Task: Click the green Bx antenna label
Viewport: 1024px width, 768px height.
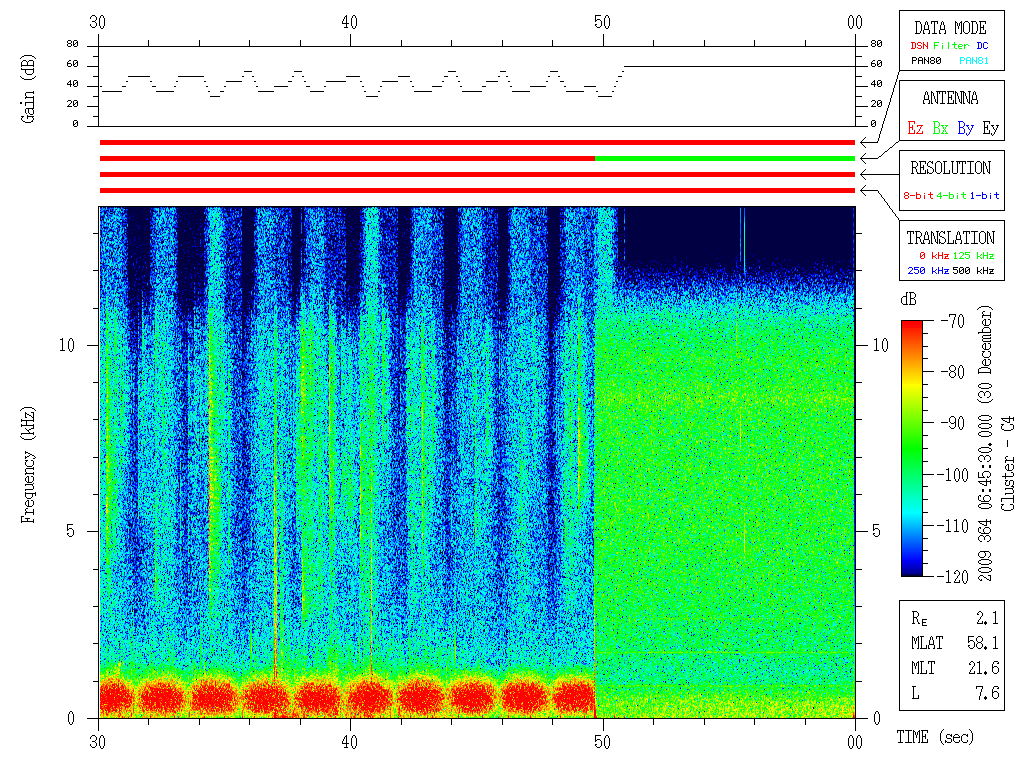Action: click(x=940, y=128)
